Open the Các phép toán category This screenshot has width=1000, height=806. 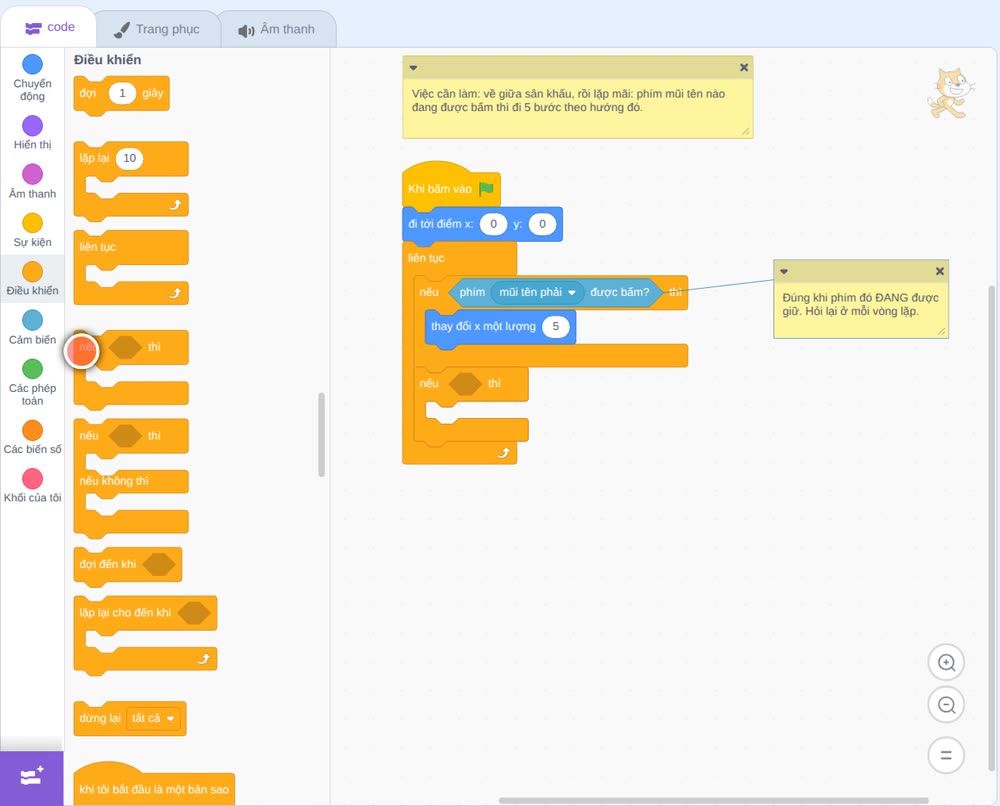pyautogui.click(x=32, y=383)
